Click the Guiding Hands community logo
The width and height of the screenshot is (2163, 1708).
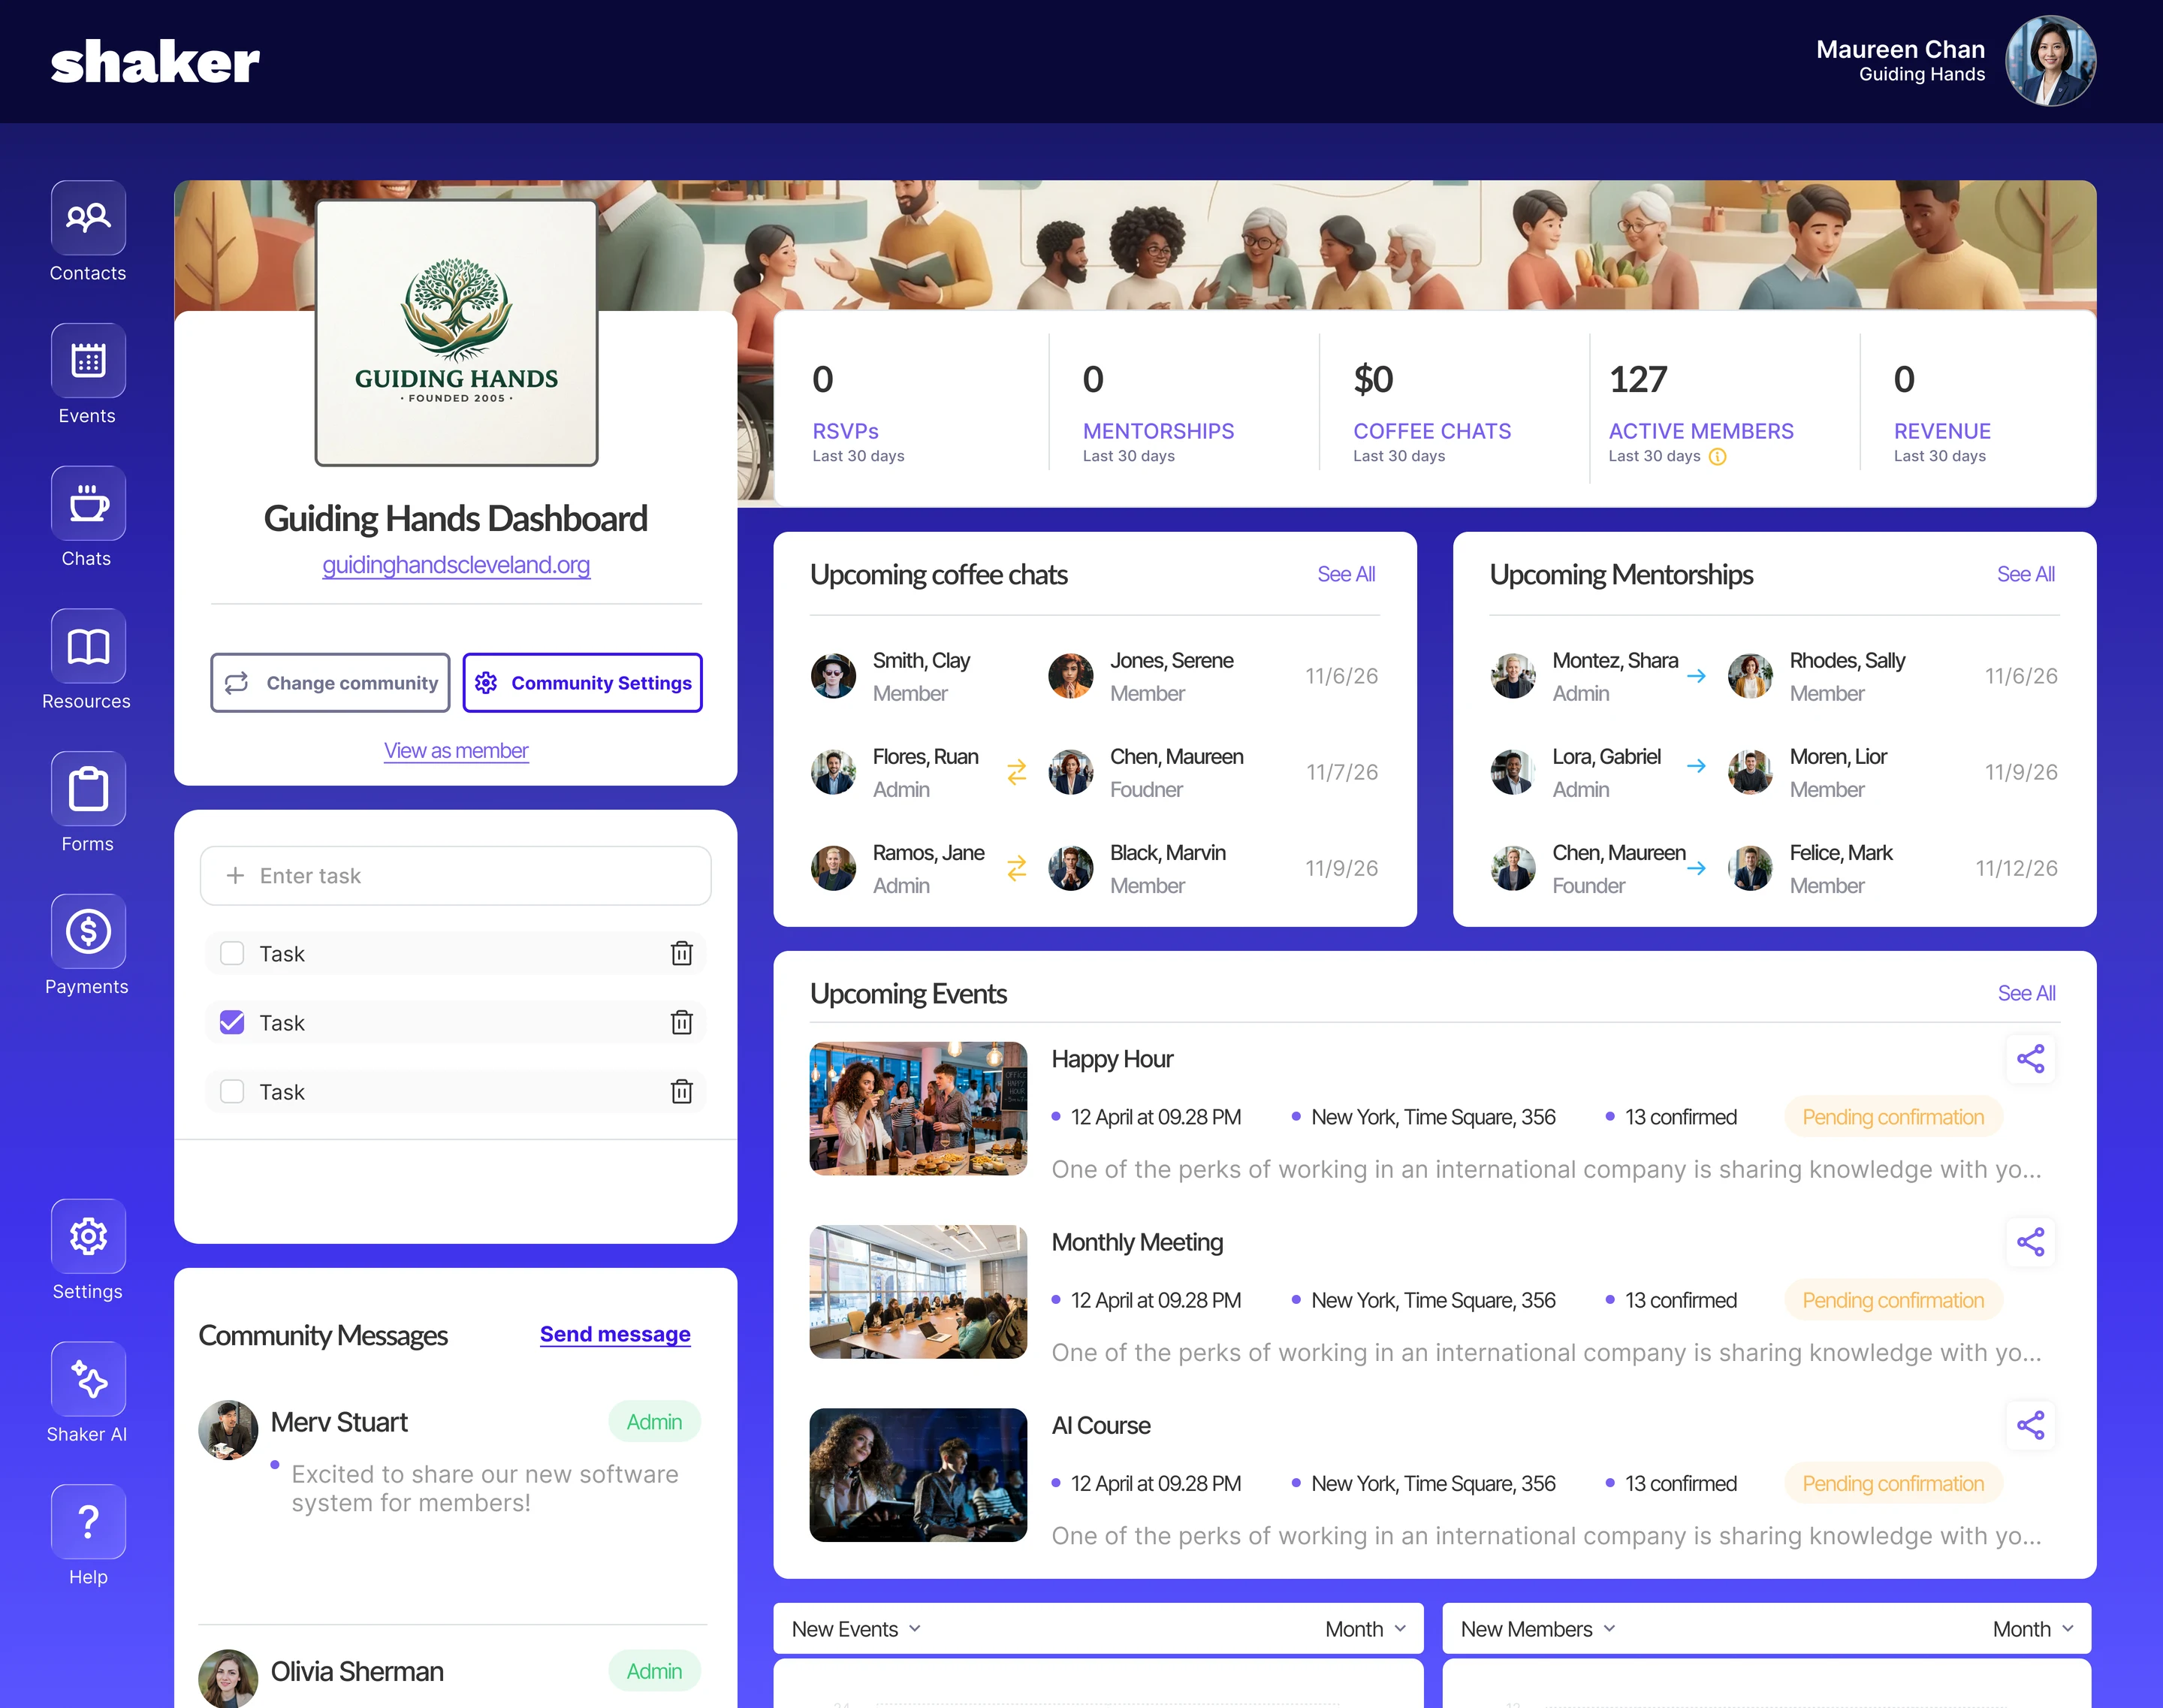(x=456, y=333)
